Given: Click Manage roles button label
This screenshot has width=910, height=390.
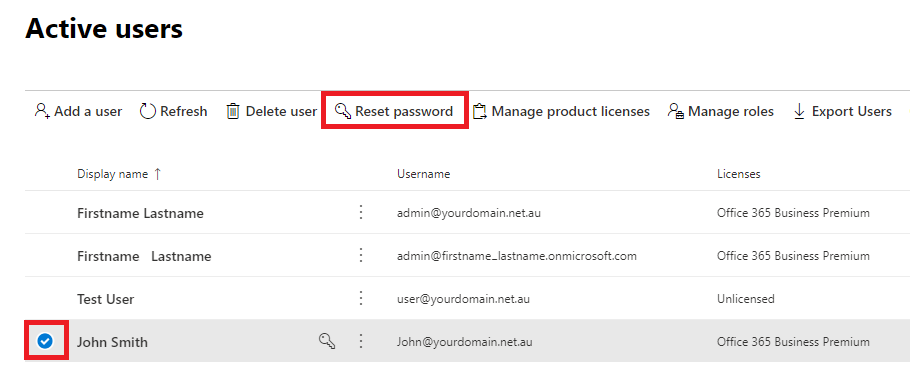Looking at the screenshot, I should (x=731, y=111).
